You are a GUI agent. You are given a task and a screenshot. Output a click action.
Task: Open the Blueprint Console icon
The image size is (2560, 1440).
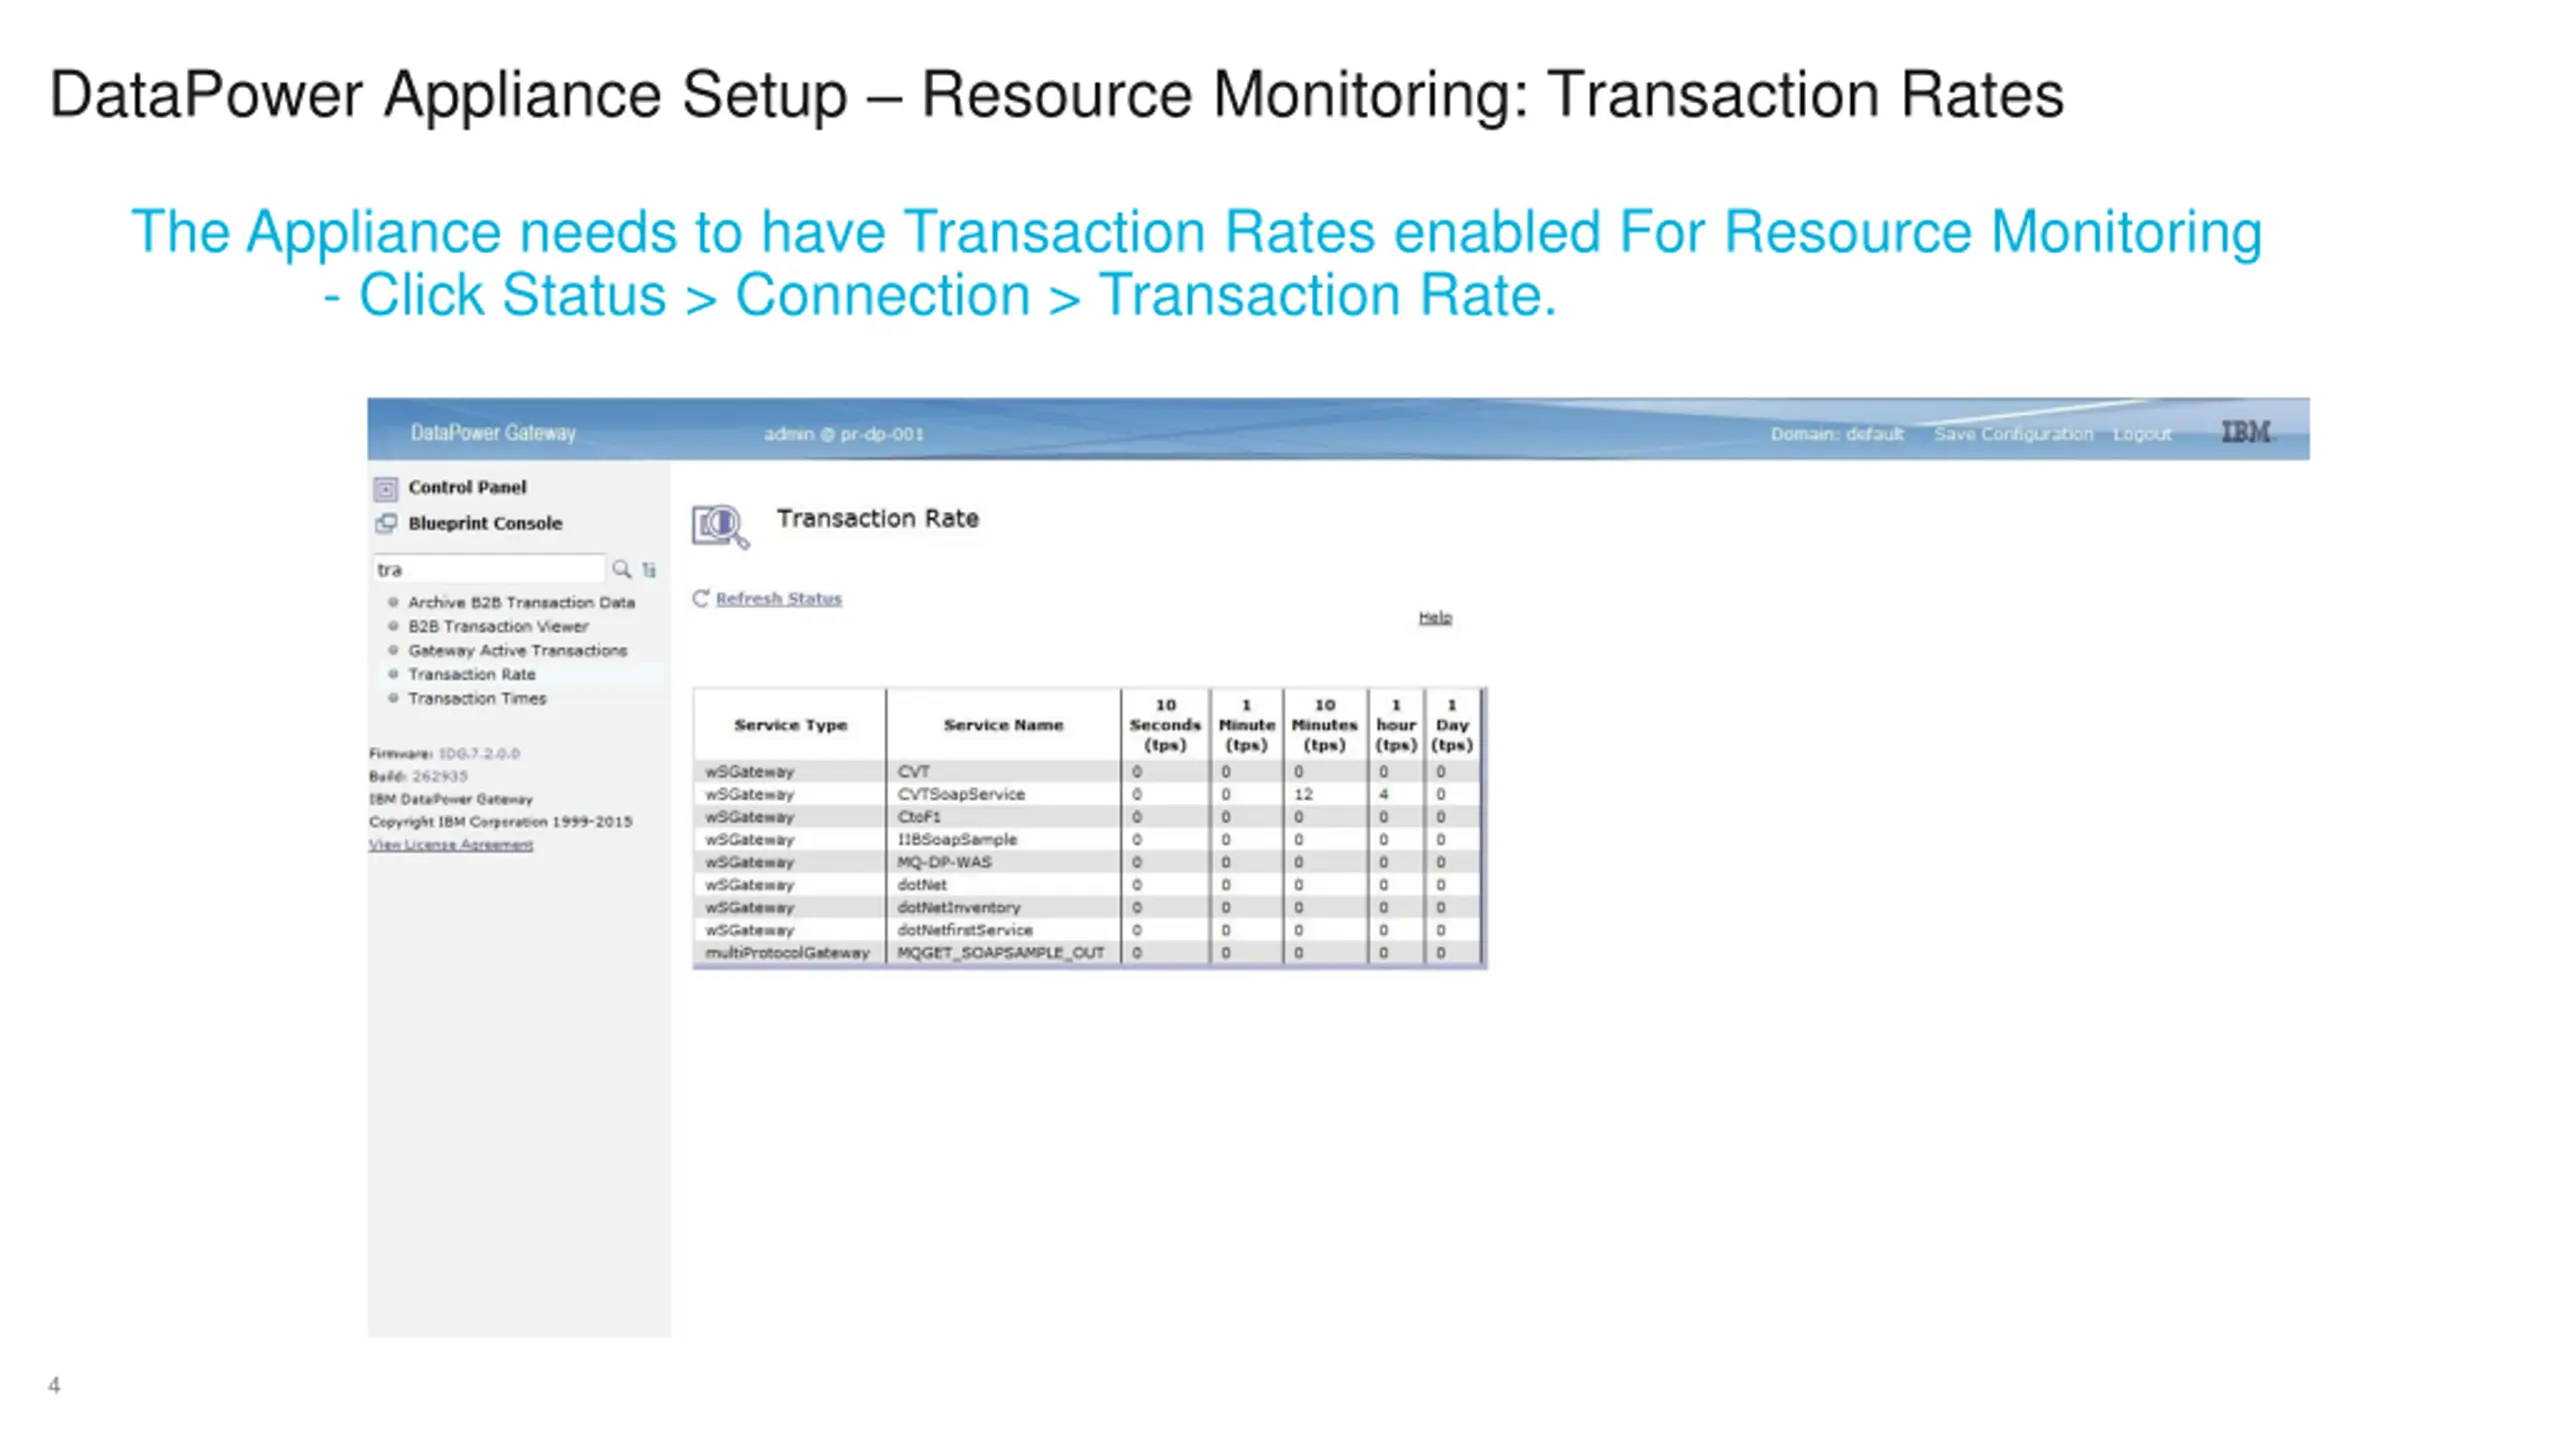[385, 523]
